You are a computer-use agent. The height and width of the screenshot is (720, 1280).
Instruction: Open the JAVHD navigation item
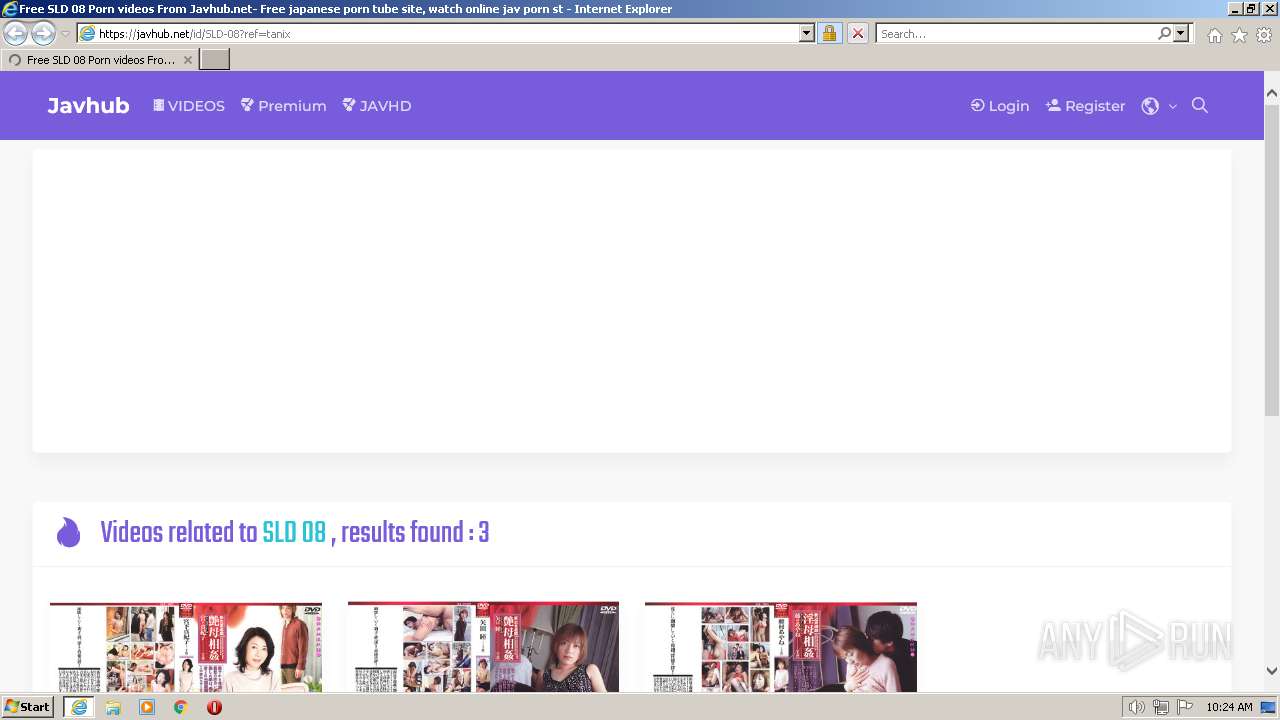[x=376, y=105]
